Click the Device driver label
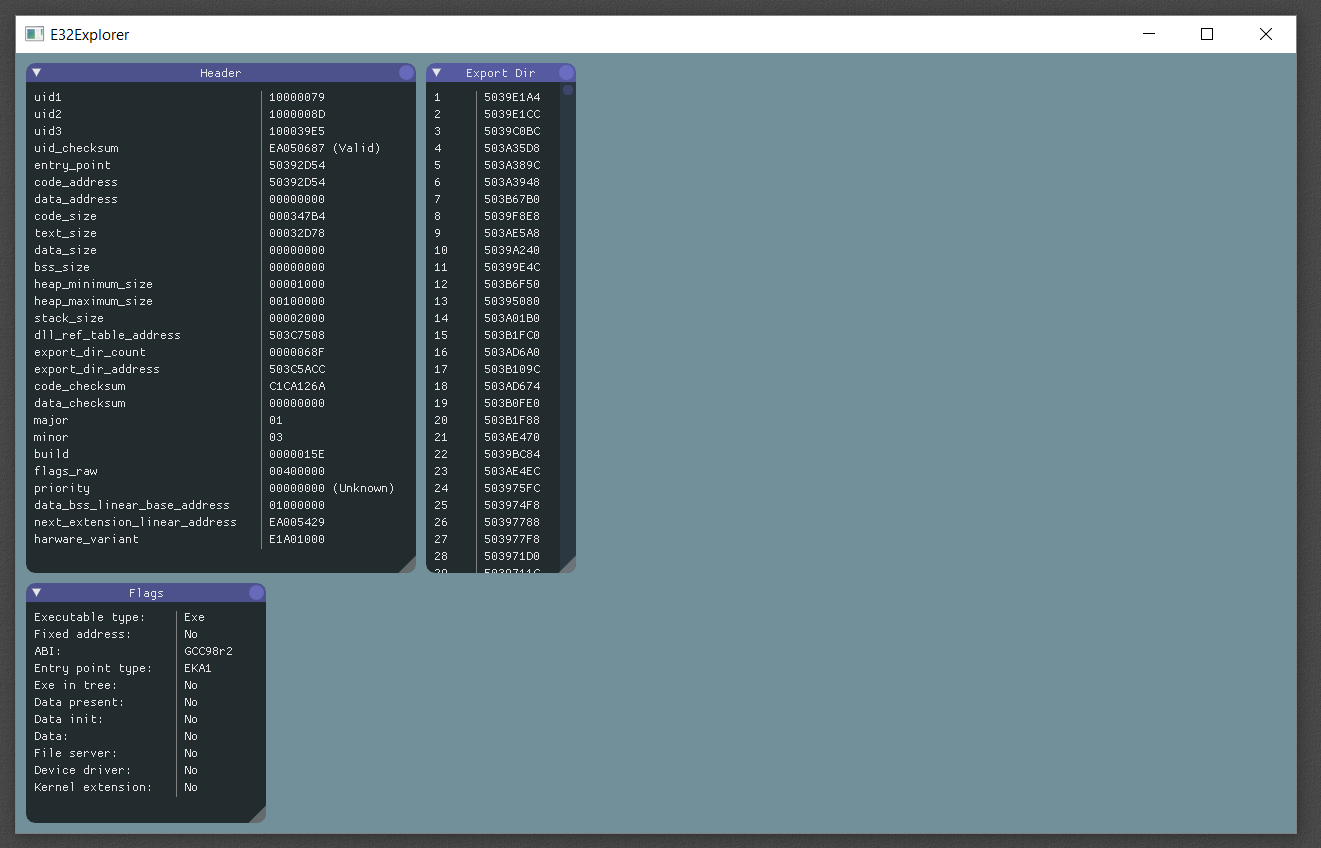Image resolution: width=1321 pixels, height=848 pixels. coord(83,770)
